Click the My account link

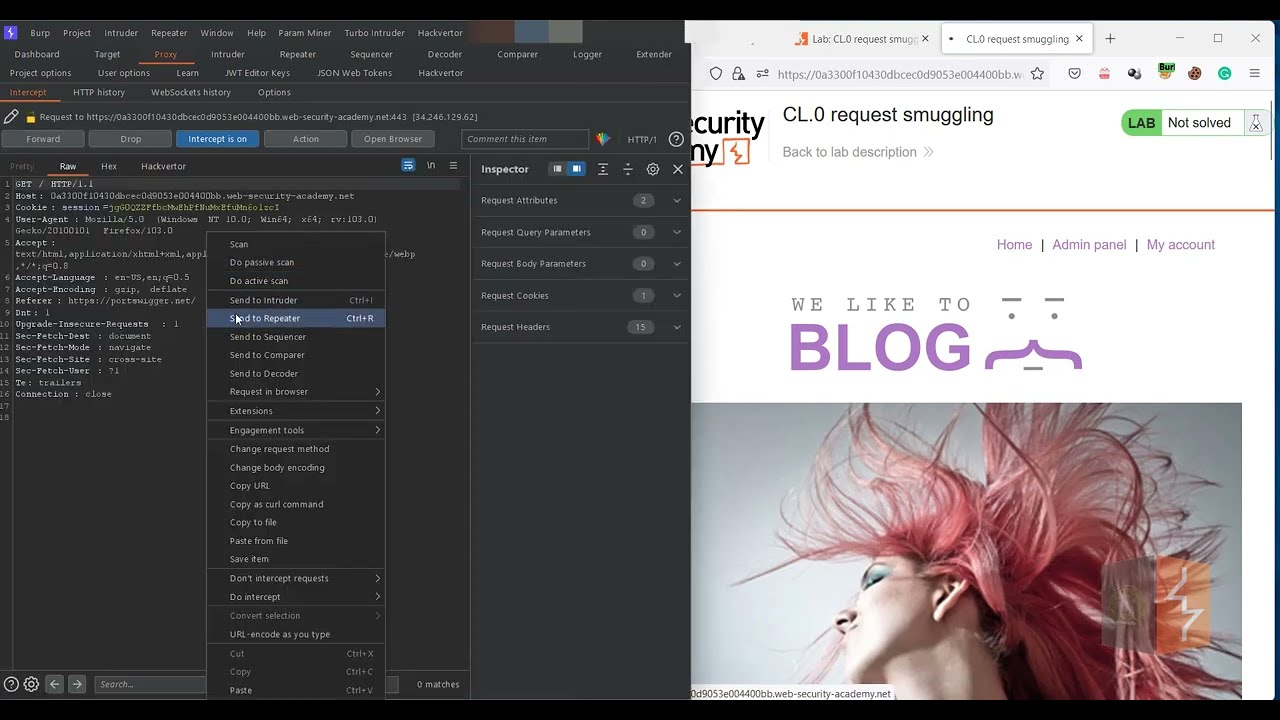[x=1181, y=245]
